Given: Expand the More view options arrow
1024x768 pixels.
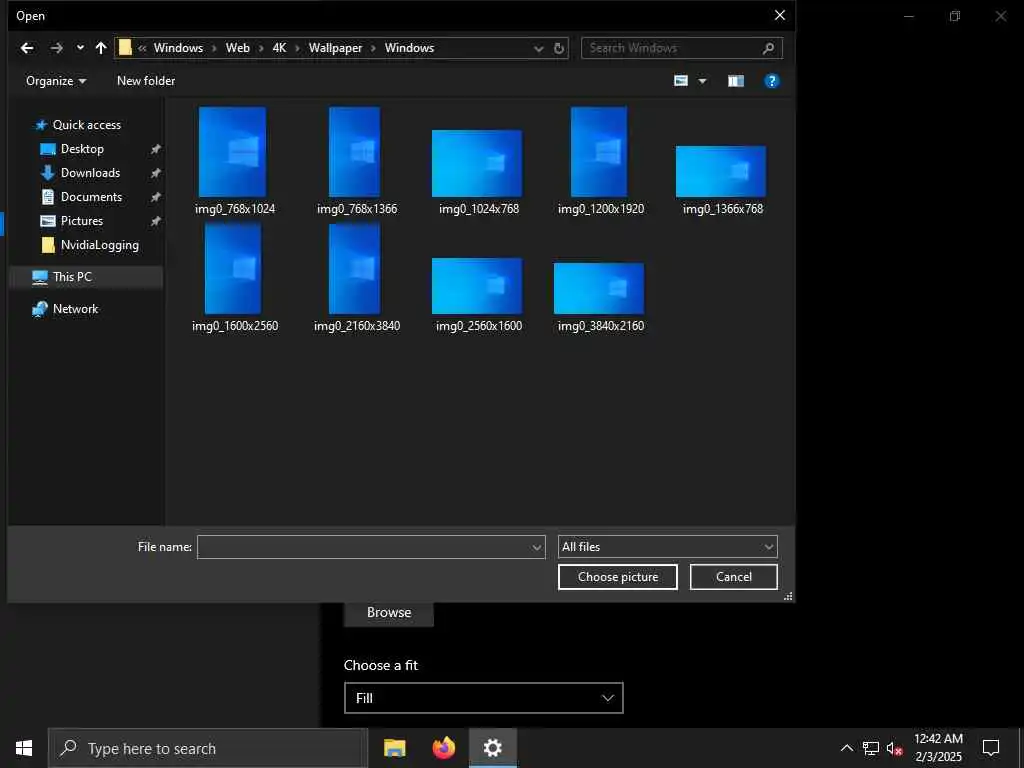Looking at the screenshot, I should click(703, 81).
